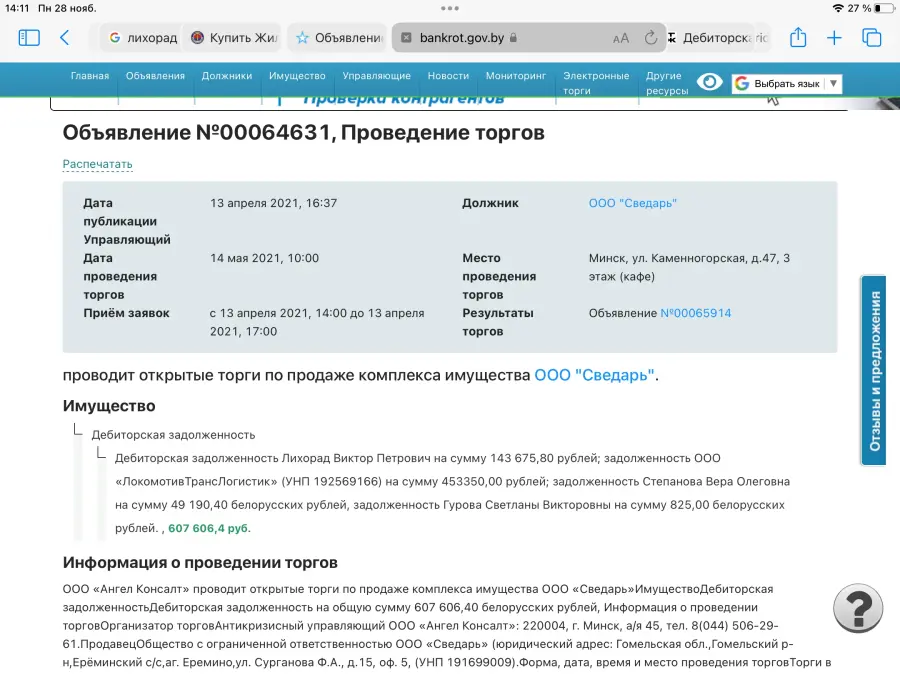Click the Результаты торгов label

498,322
